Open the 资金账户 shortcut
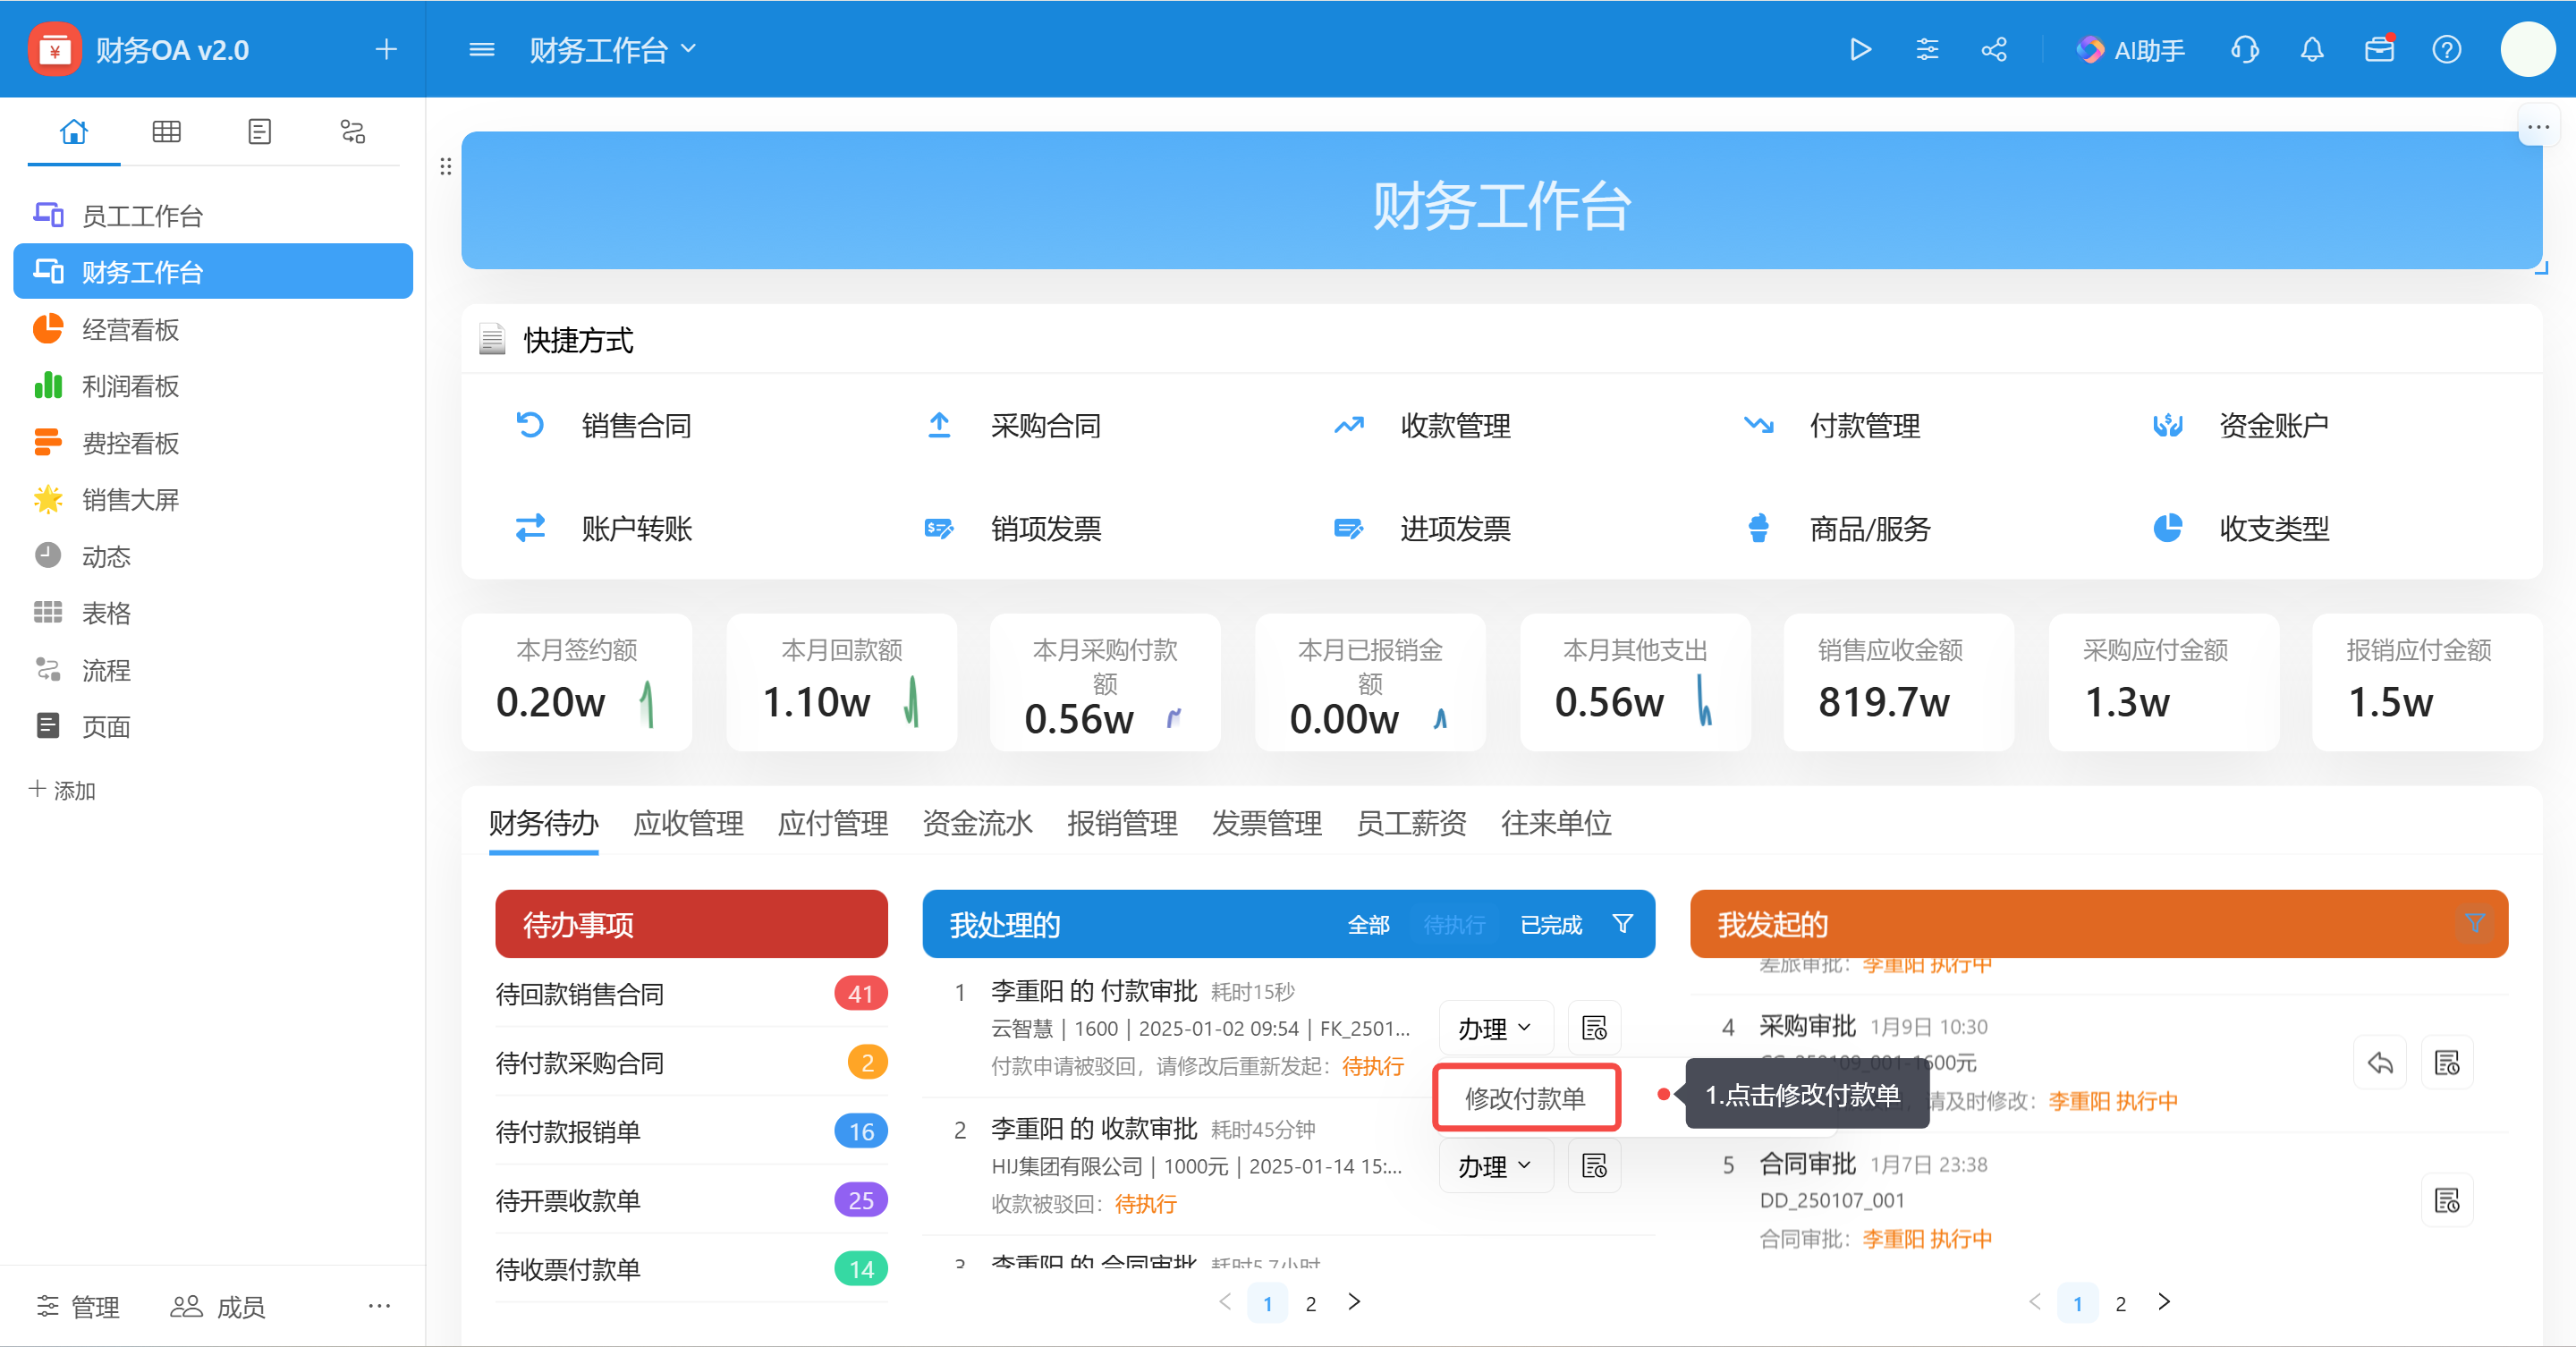Viewport: 2576px width, 1347px height. (2241, 426)
